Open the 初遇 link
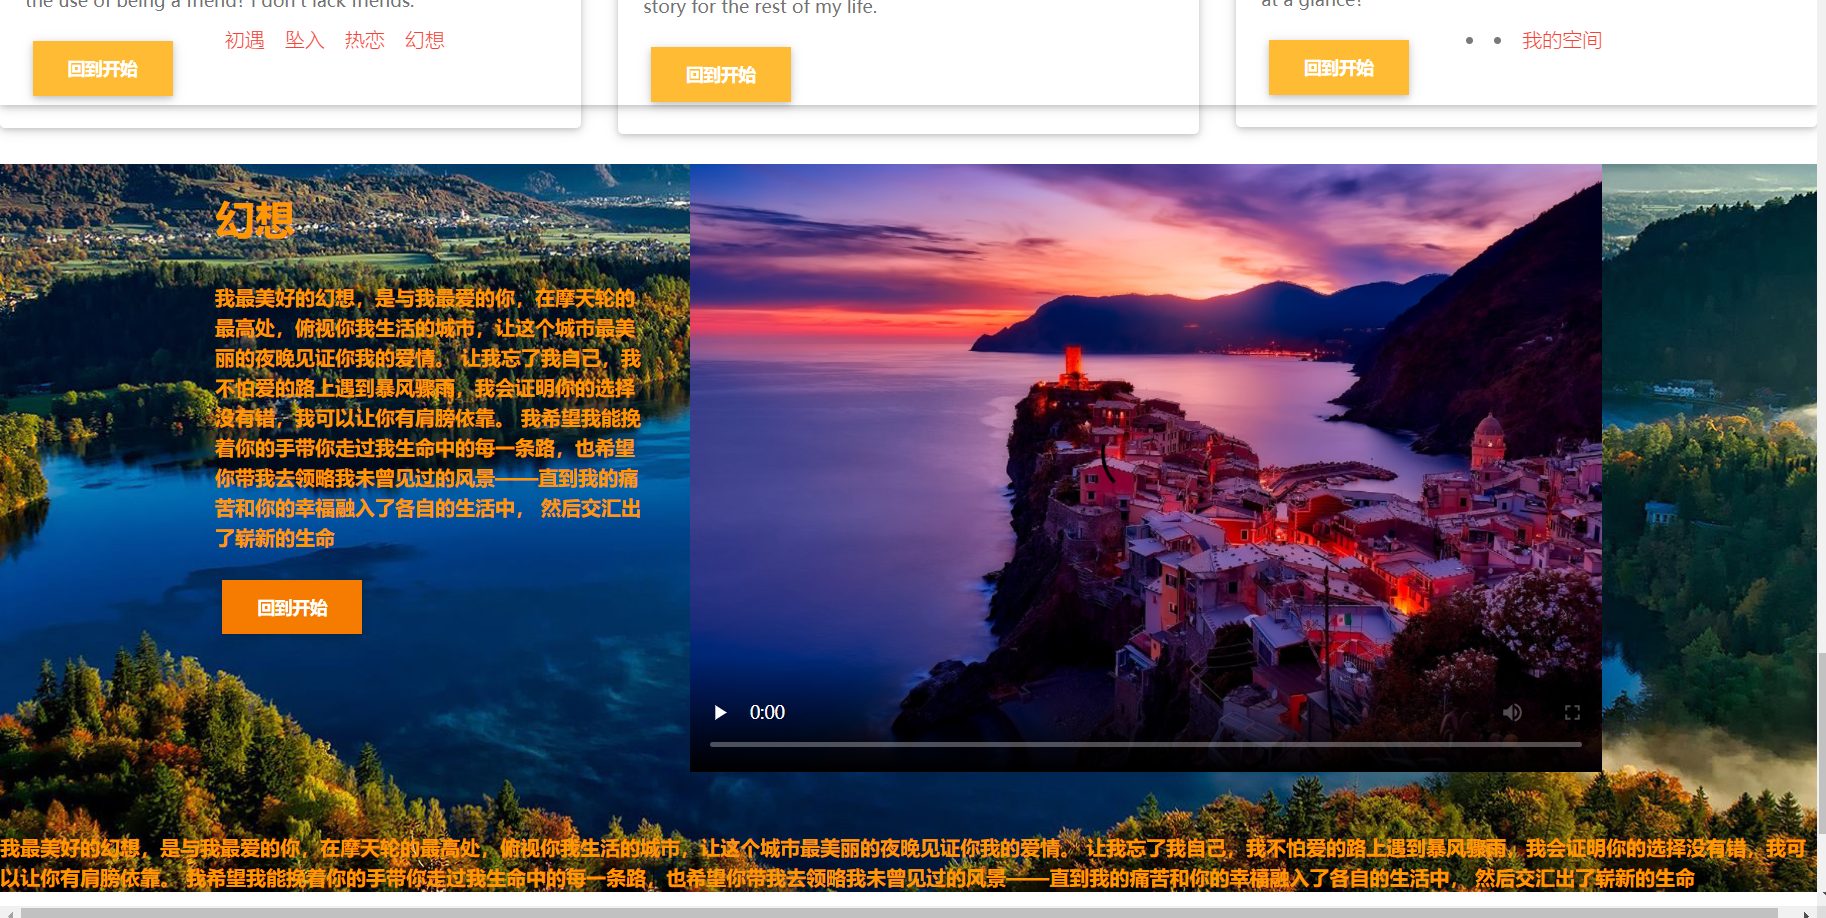This screenshot has height=918, width=1826. 245,40
